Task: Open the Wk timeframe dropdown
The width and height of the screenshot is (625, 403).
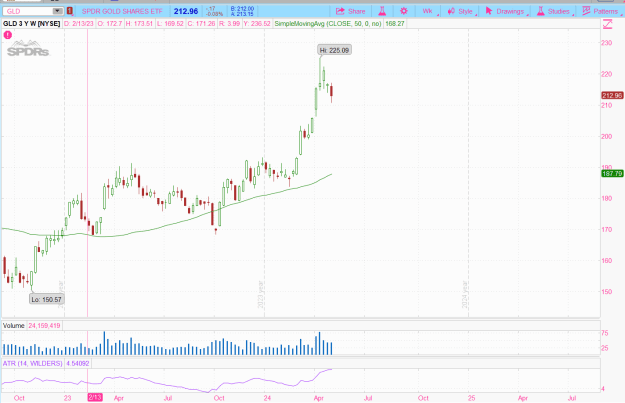Action: coord(428,11)
